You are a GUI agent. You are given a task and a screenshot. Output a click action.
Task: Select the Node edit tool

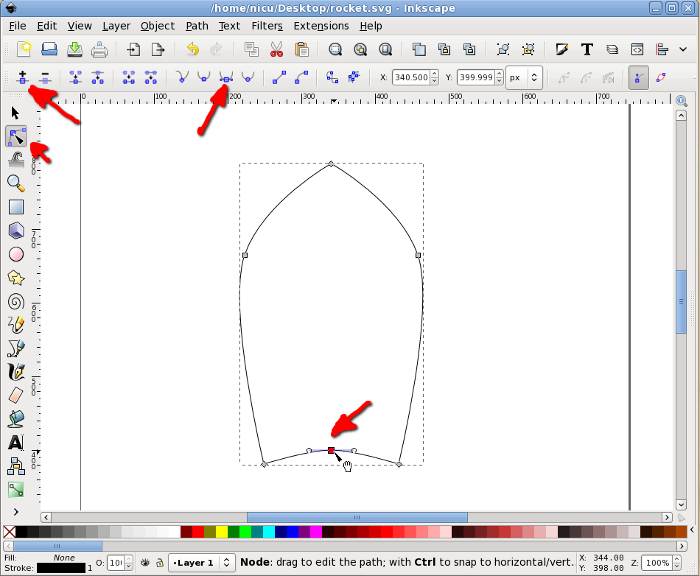(16, 137)
